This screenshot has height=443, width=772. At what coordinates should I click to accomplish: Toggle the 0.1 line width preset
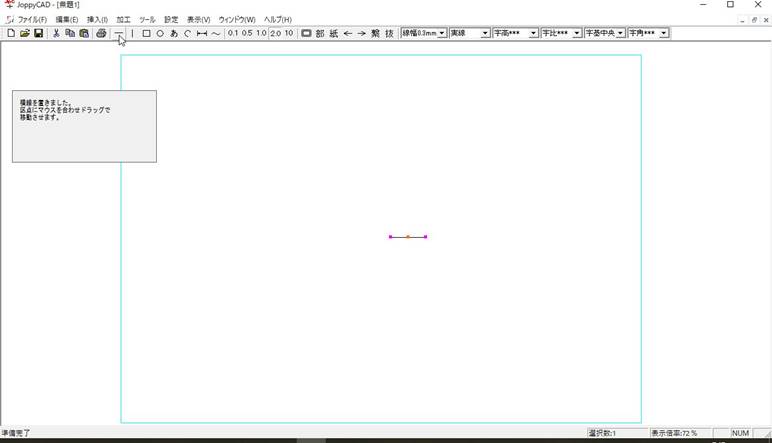point(233,33)
